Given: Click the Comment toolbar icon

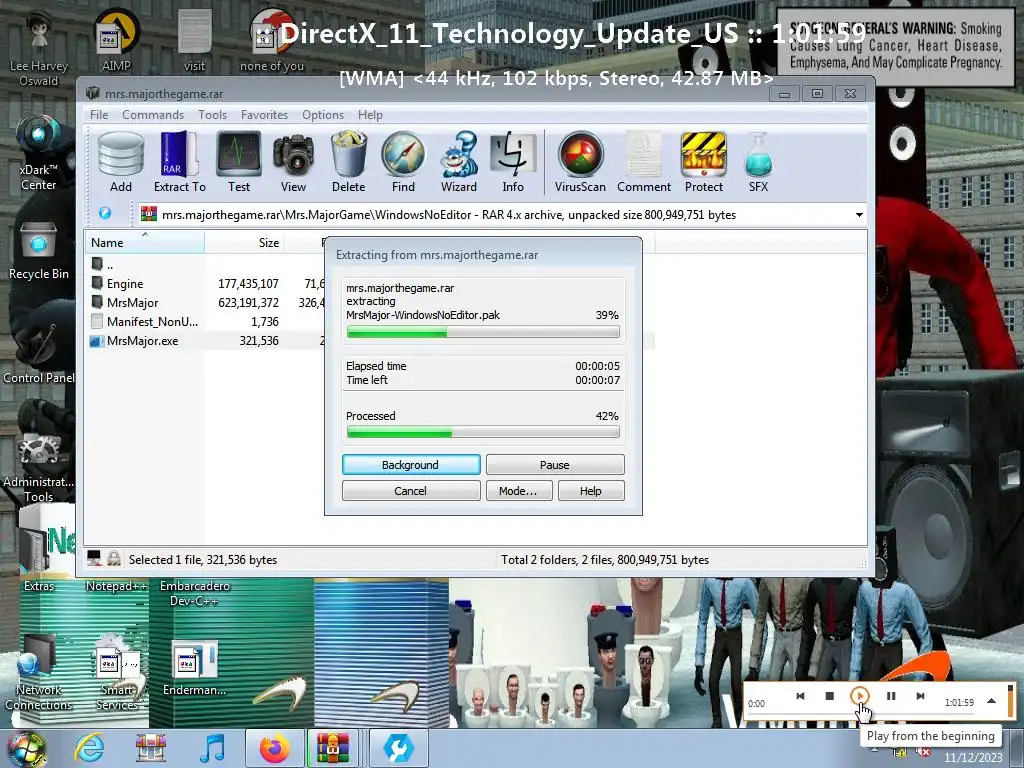Looking at the screenshot, I should [x=644, y=162].
